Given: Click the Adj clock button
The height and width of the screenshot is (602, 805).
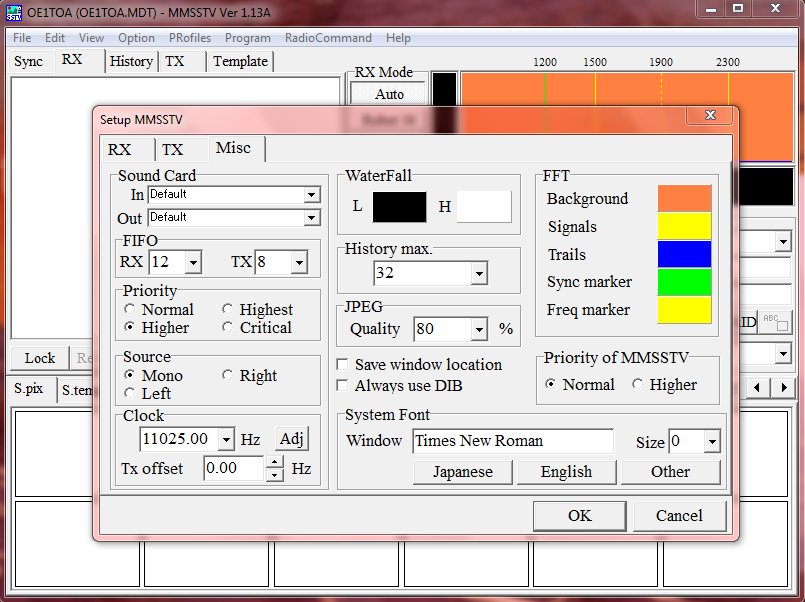Looking at the screenshot, I should point(292,439).
